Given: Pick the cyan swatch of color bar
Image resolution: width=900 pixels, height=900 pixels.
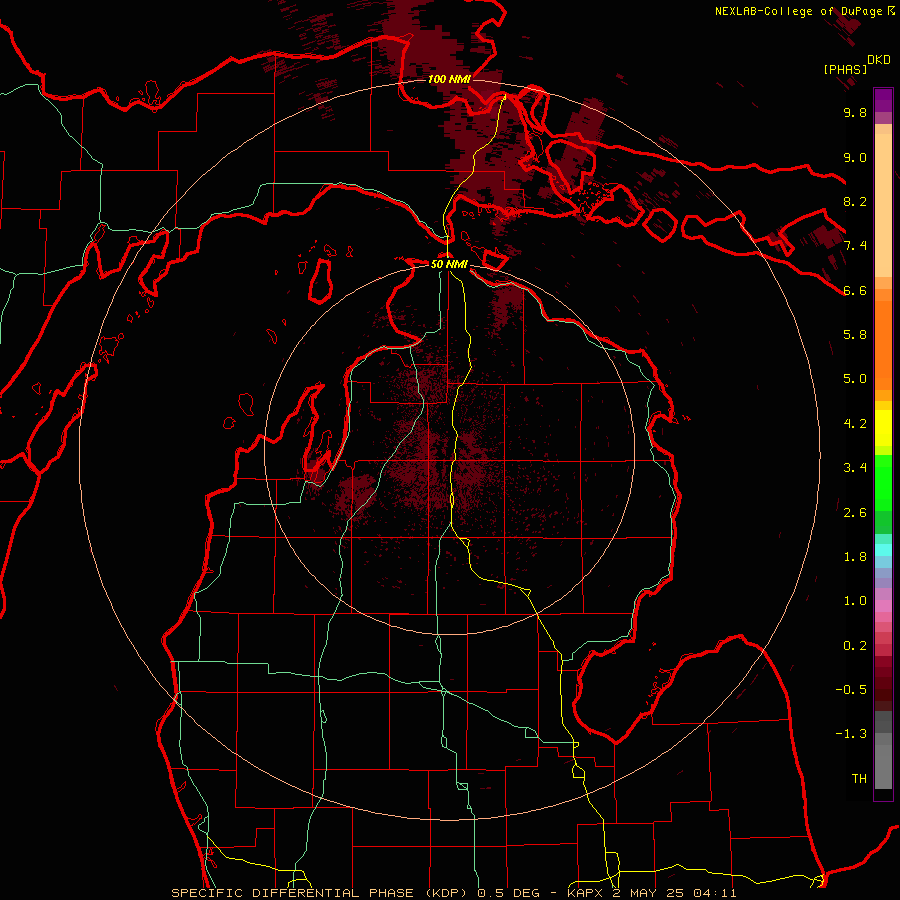Looking at the screenshot, I should point(883,550).
